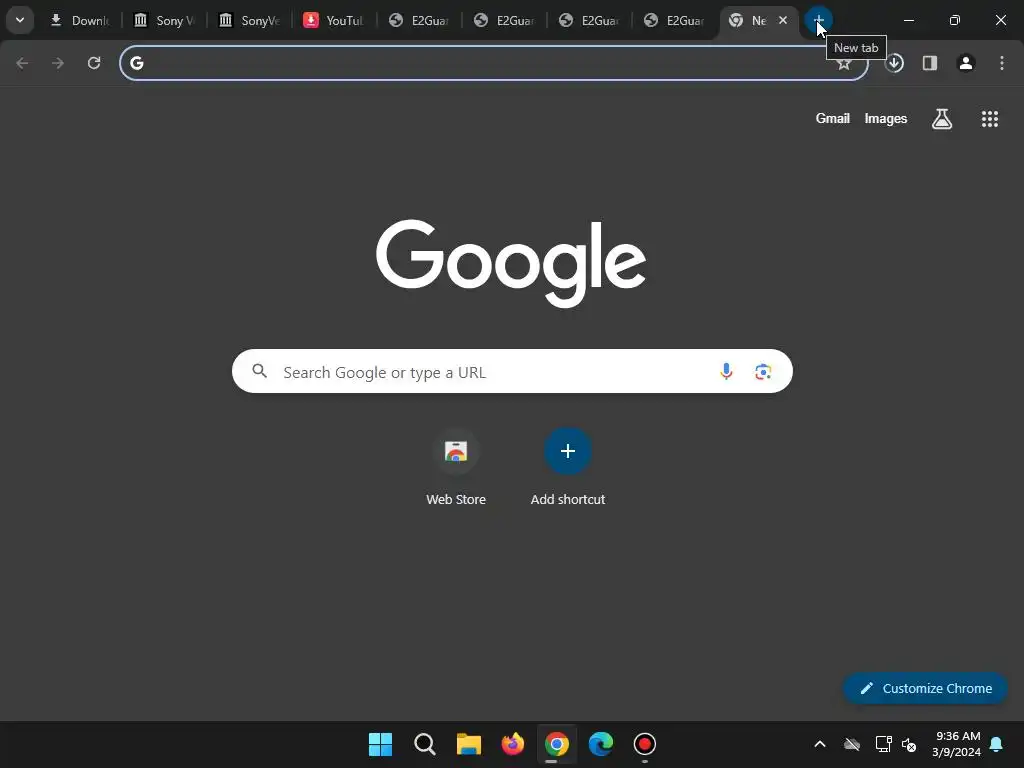Click the "Search Google or type a URL" box

(512, 372)
